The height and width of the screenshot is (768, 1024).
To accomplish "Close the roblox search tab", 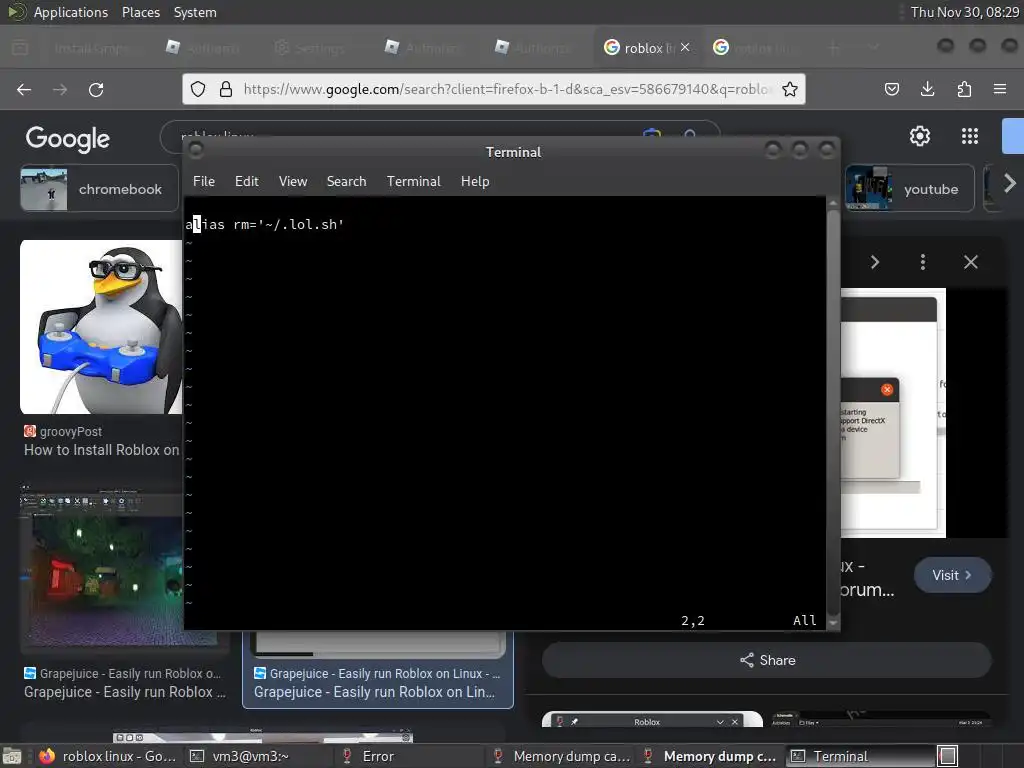I will 685,47.
